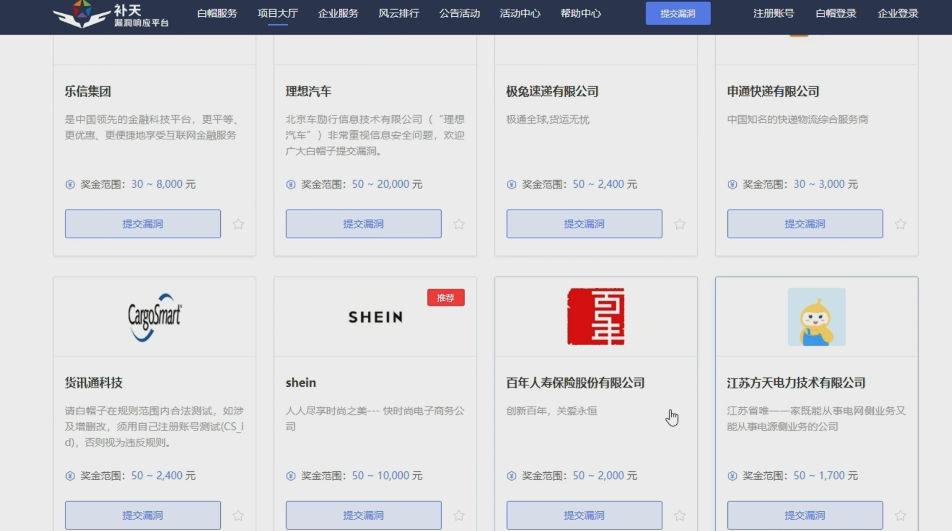
Task: Click the 江苏方天电力 mascot logo
Action: (x=817, y=317)
